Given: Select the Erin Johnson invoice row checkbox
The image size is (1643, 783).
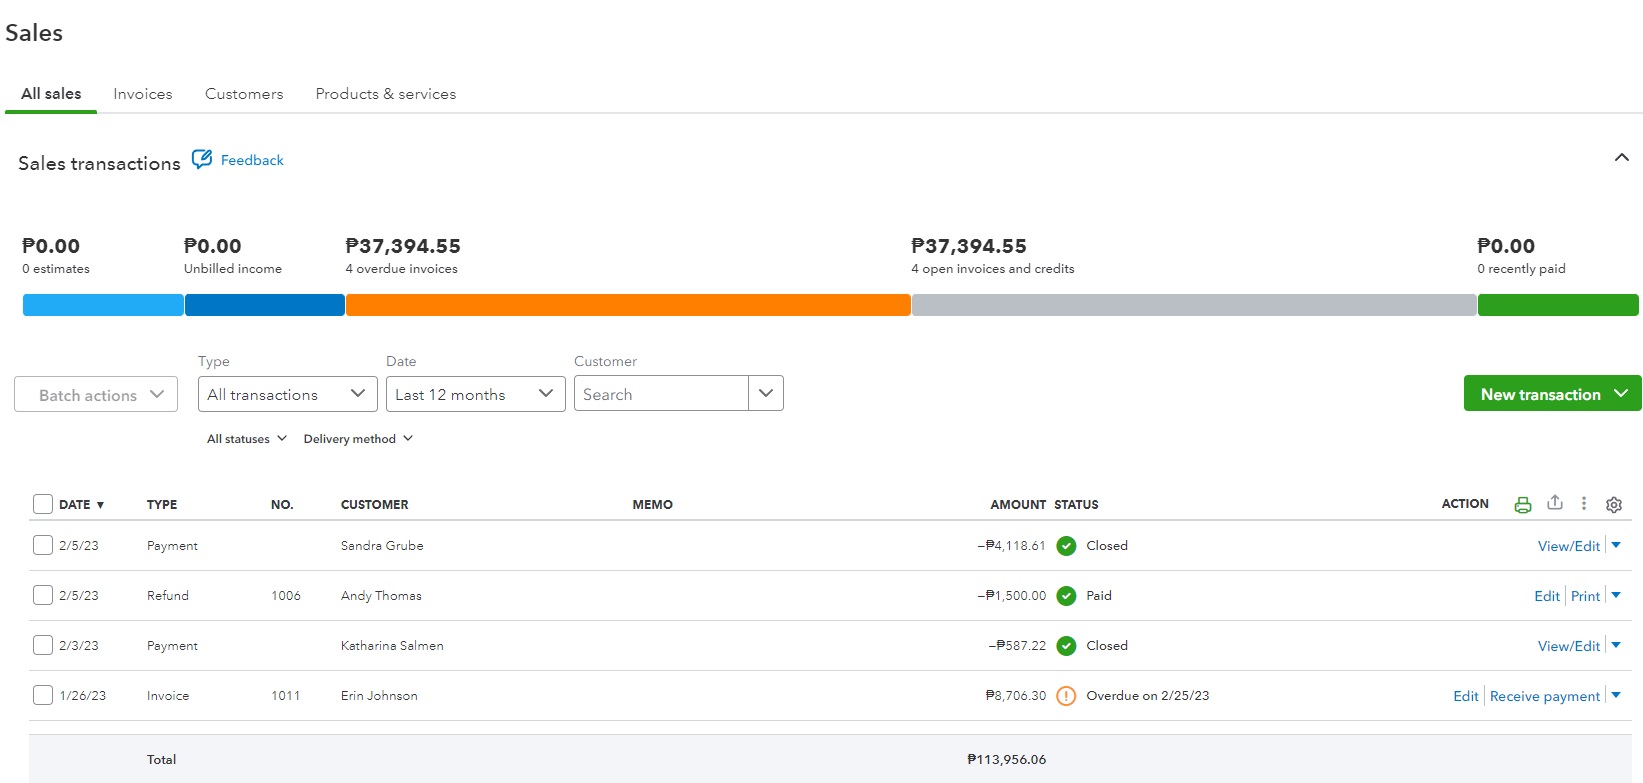Looking at the screenshot, I should [43, 695].
